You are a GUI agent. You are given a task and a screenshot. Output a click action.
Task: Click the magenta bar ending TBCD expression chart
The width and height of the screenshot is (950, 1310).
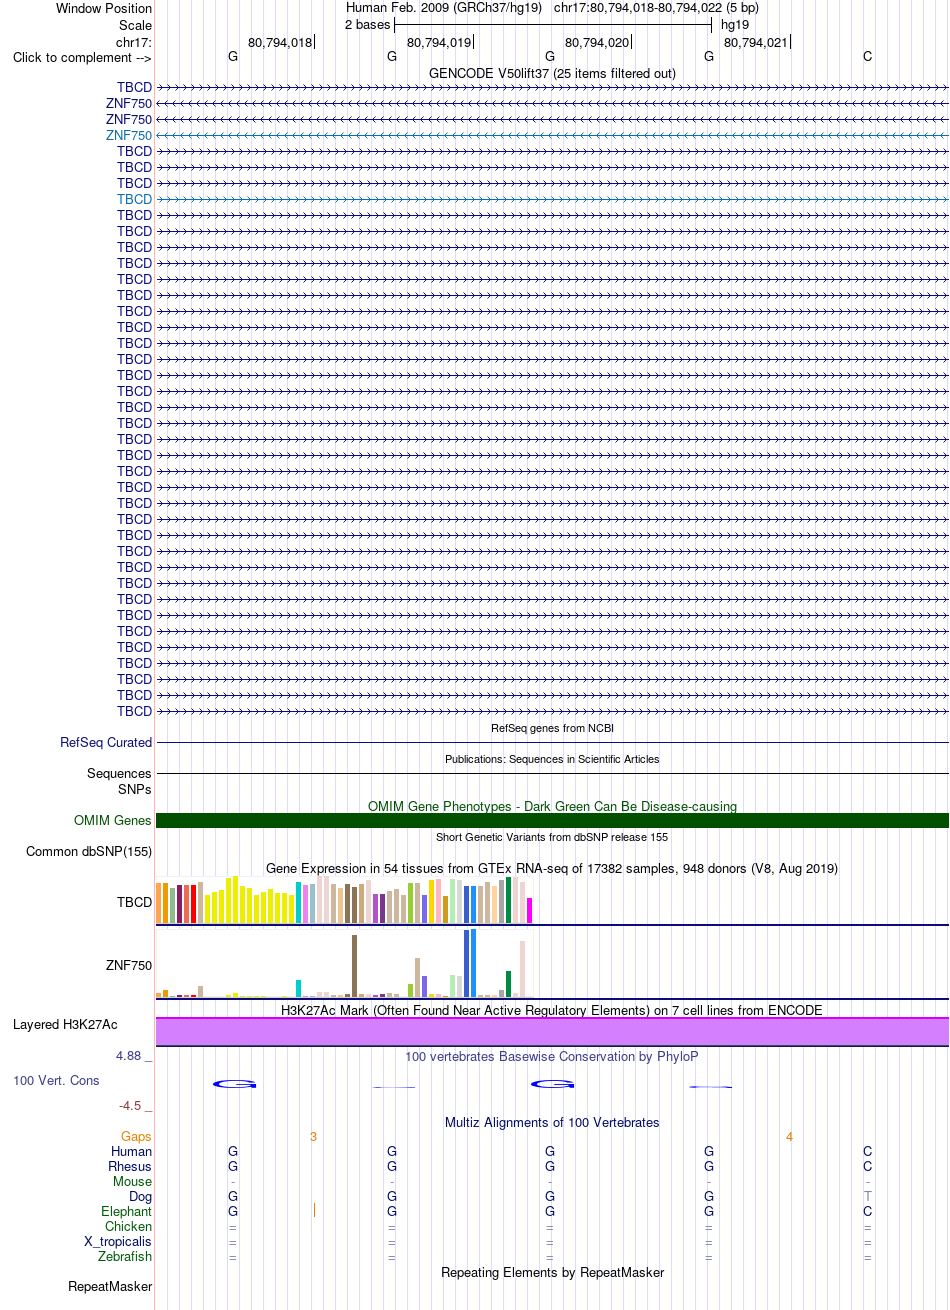[x=530, y=910]
